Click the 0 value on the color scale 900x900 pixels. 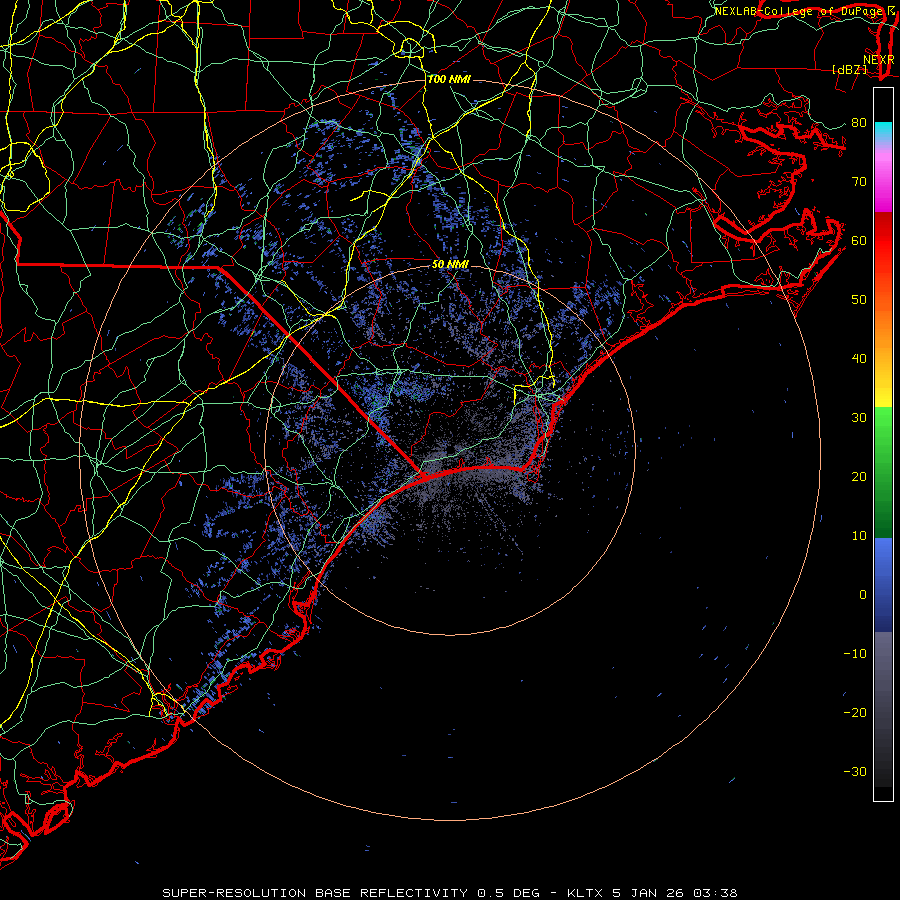[863, 595]
